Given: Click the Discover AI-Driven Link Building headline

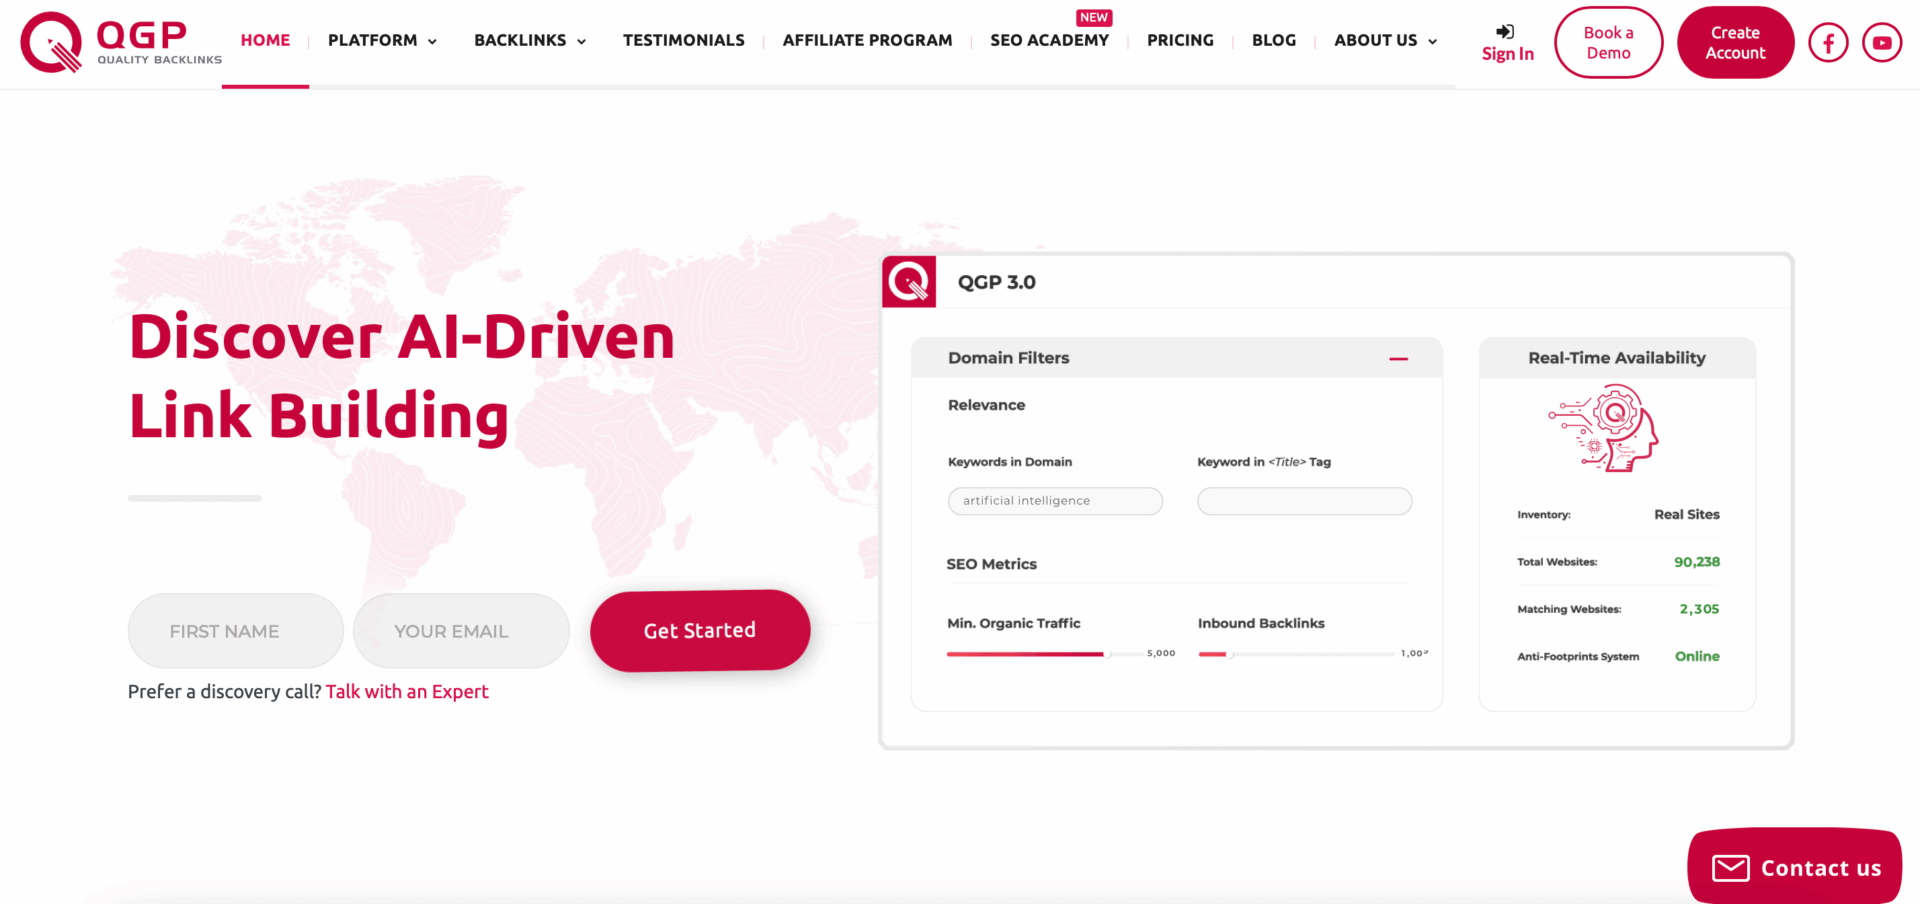Looking at the screenshot, I should [x=402, y=376].
